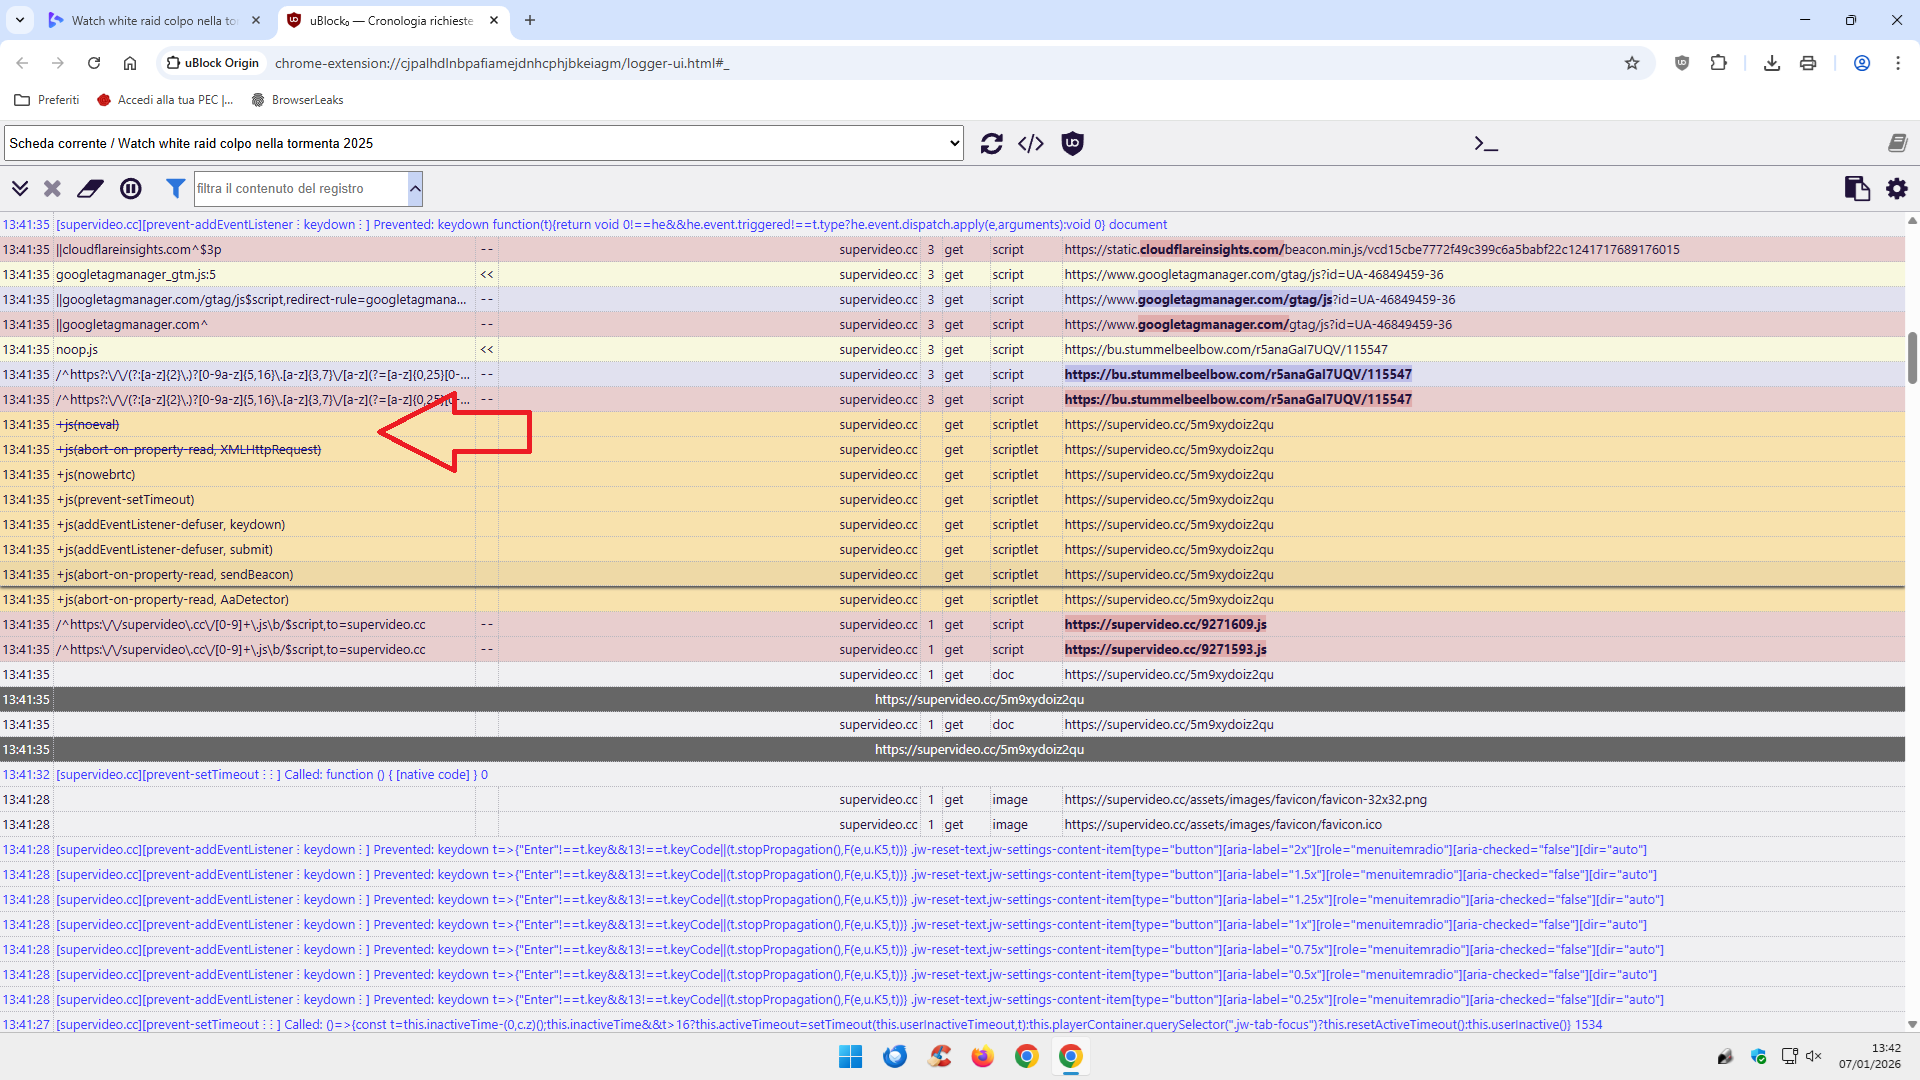The width and height of the screenshot is (1920, 1080).
Task: Open the logger documentation book icon
Action: pos(1897,143)
